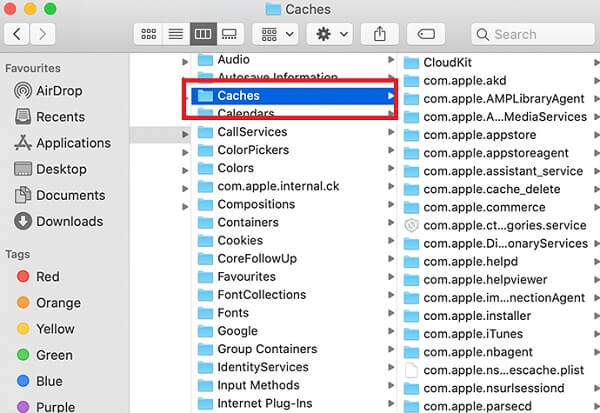This screenshot has width=600, height=413.
Task: Select the CoreFollowUp folder
Action: 294,259
